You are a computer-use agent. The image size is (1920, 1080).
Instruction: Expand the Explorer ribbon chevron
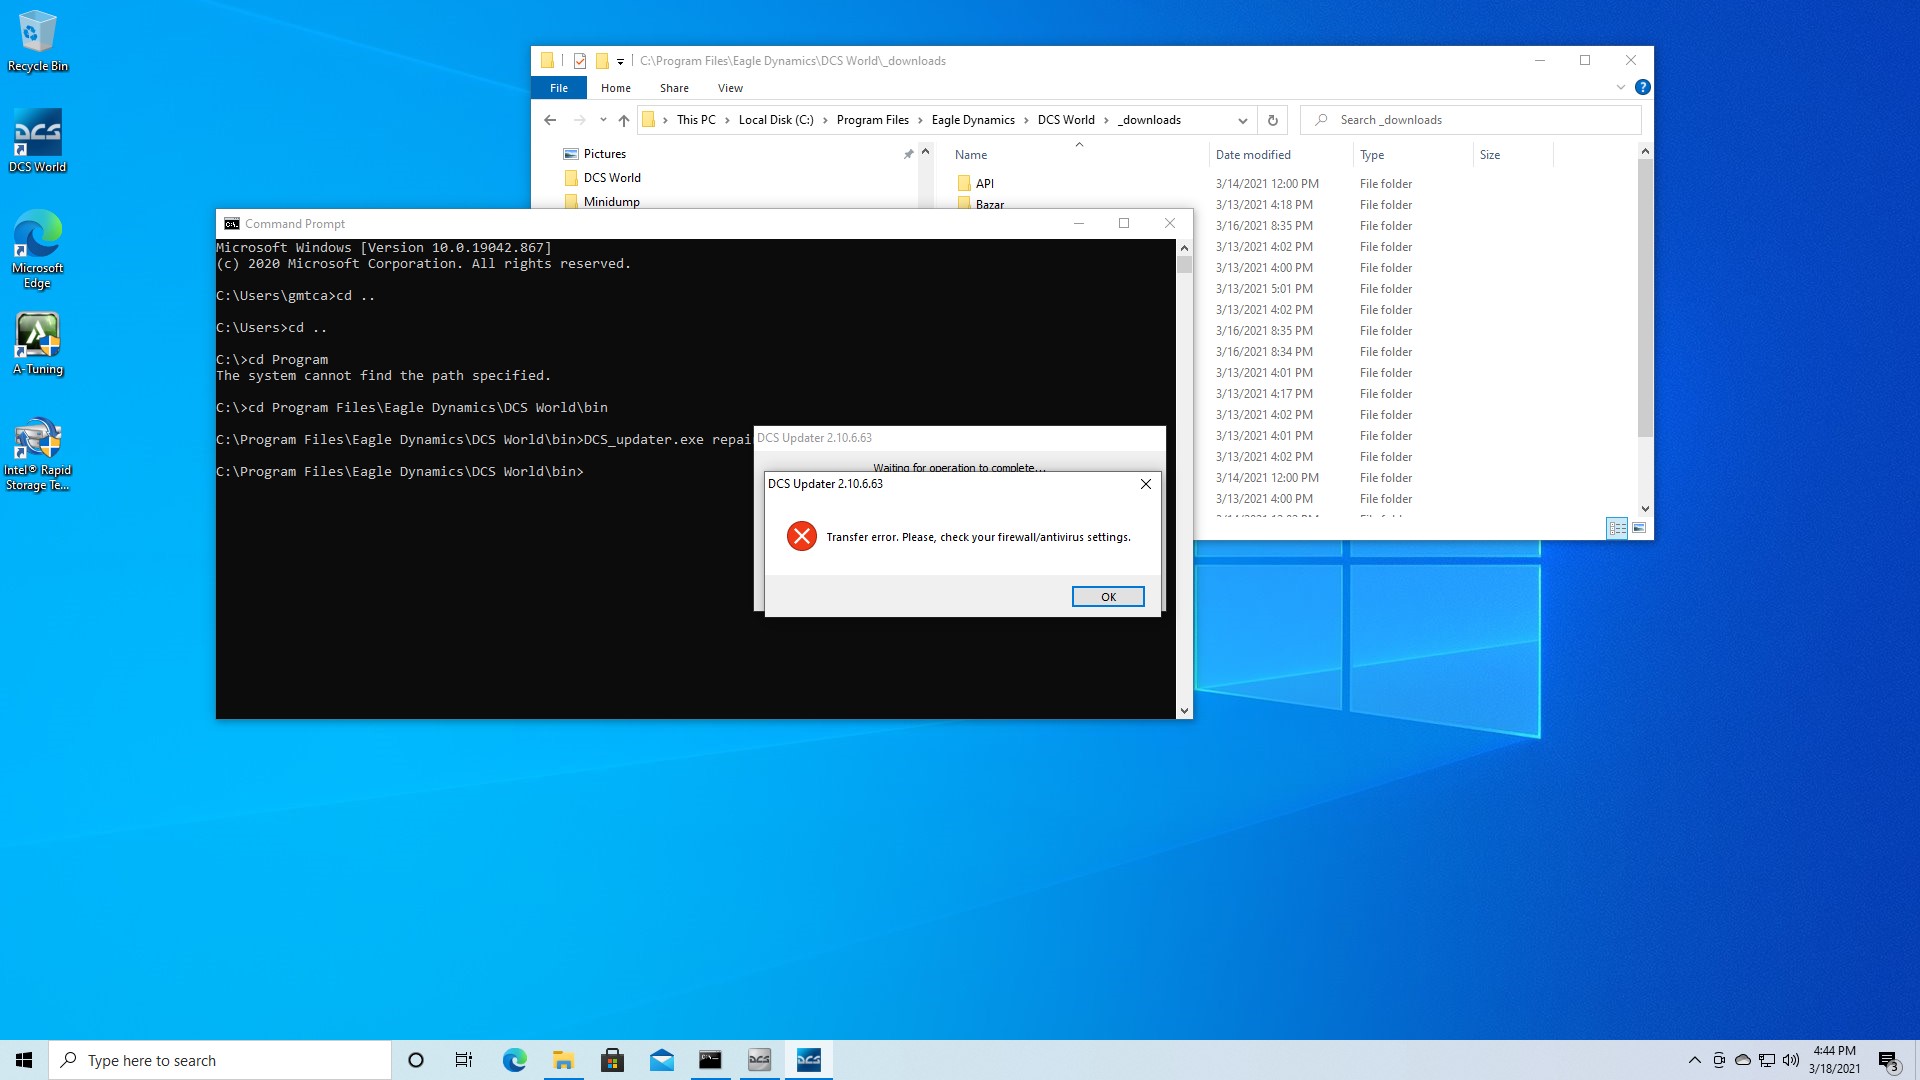(1620, 88)
